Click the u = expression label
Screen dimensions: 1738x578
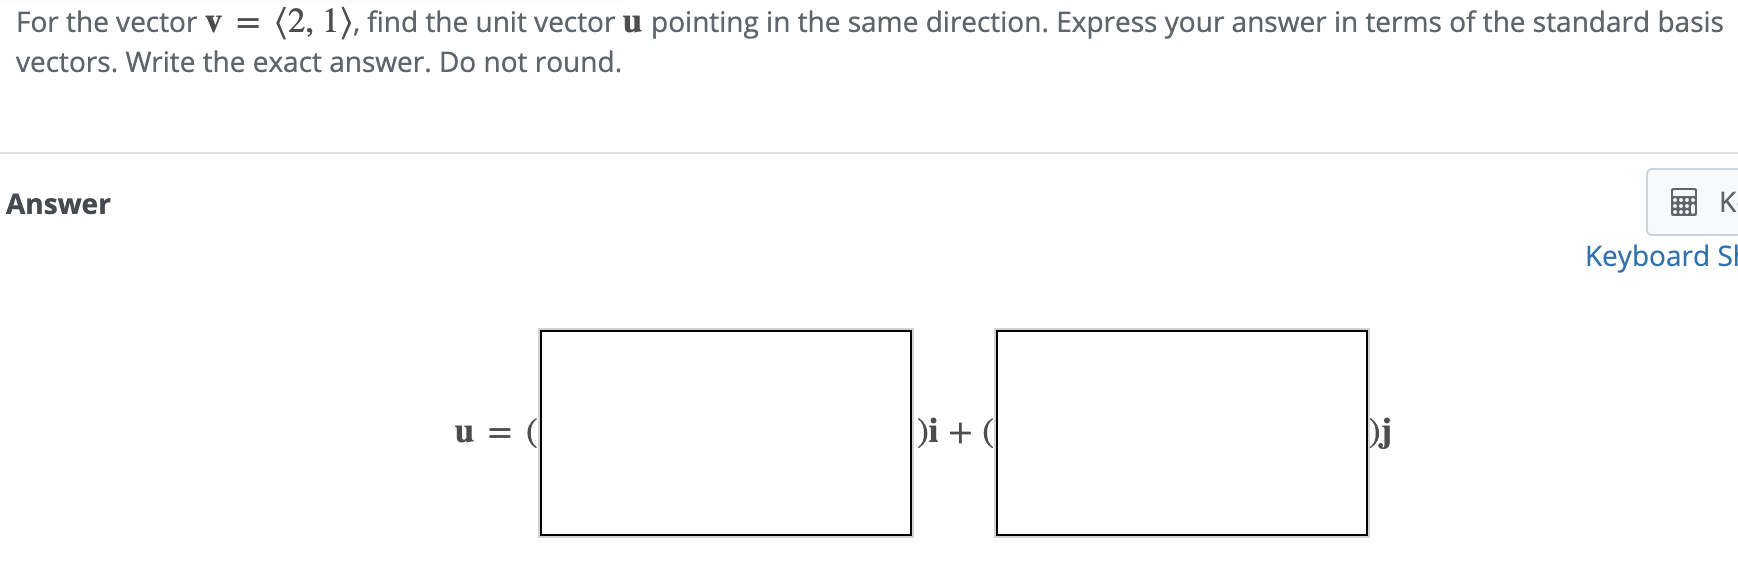(482, 432)
